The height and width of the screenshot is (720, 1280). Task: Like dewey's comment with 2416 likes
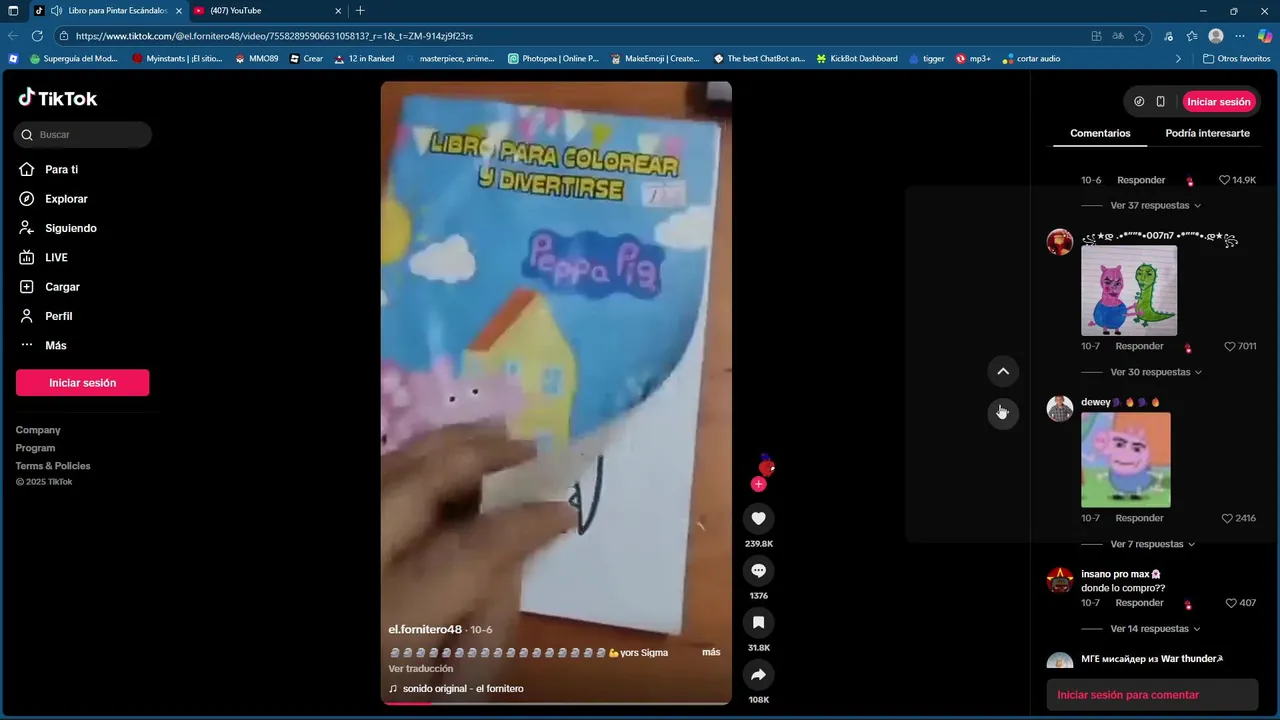[1227, 518]
